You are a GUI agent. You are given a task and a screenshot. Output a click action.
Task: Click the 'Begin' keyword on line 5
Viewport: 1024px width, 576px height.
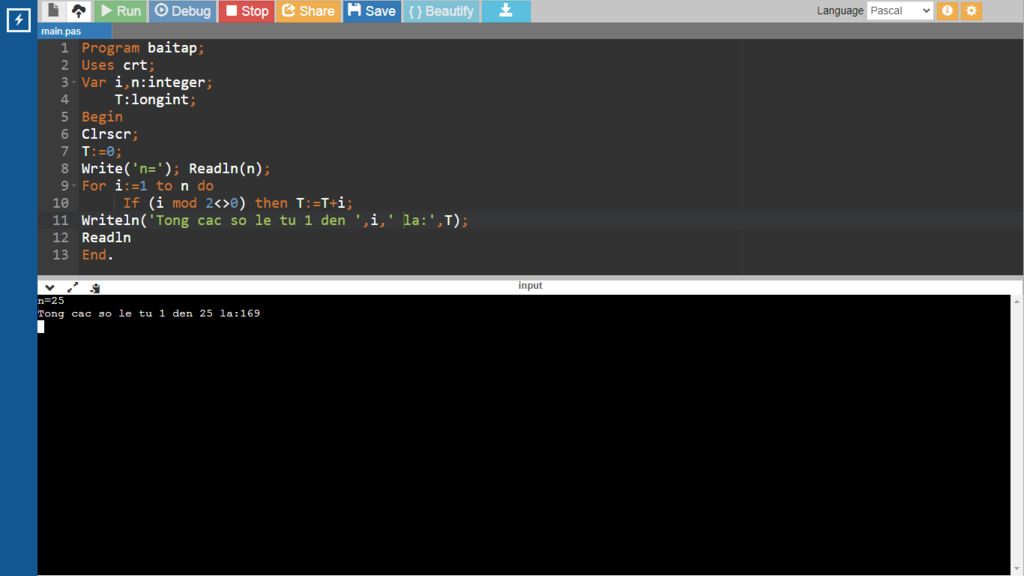[102, 117]
